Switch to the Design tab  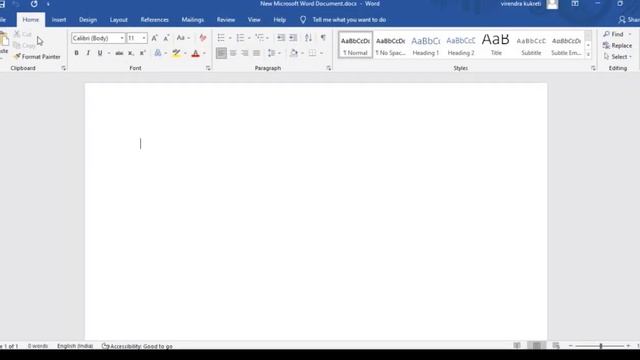(88, 20)
